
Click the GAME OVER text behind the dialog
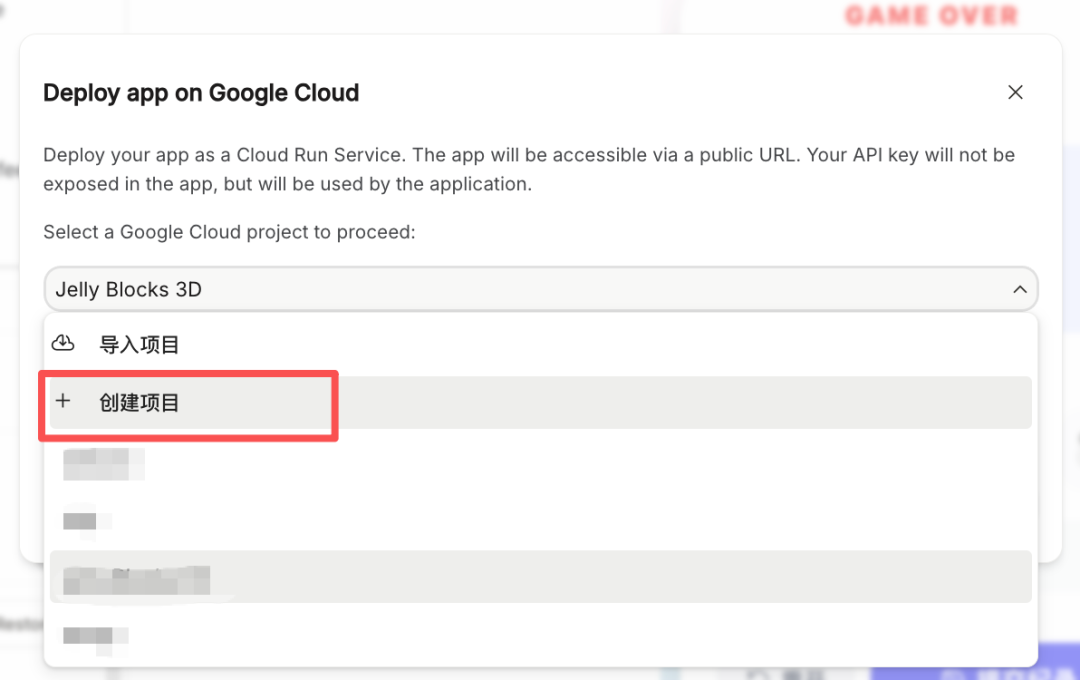pyautogui.click(x=931, y=16)
